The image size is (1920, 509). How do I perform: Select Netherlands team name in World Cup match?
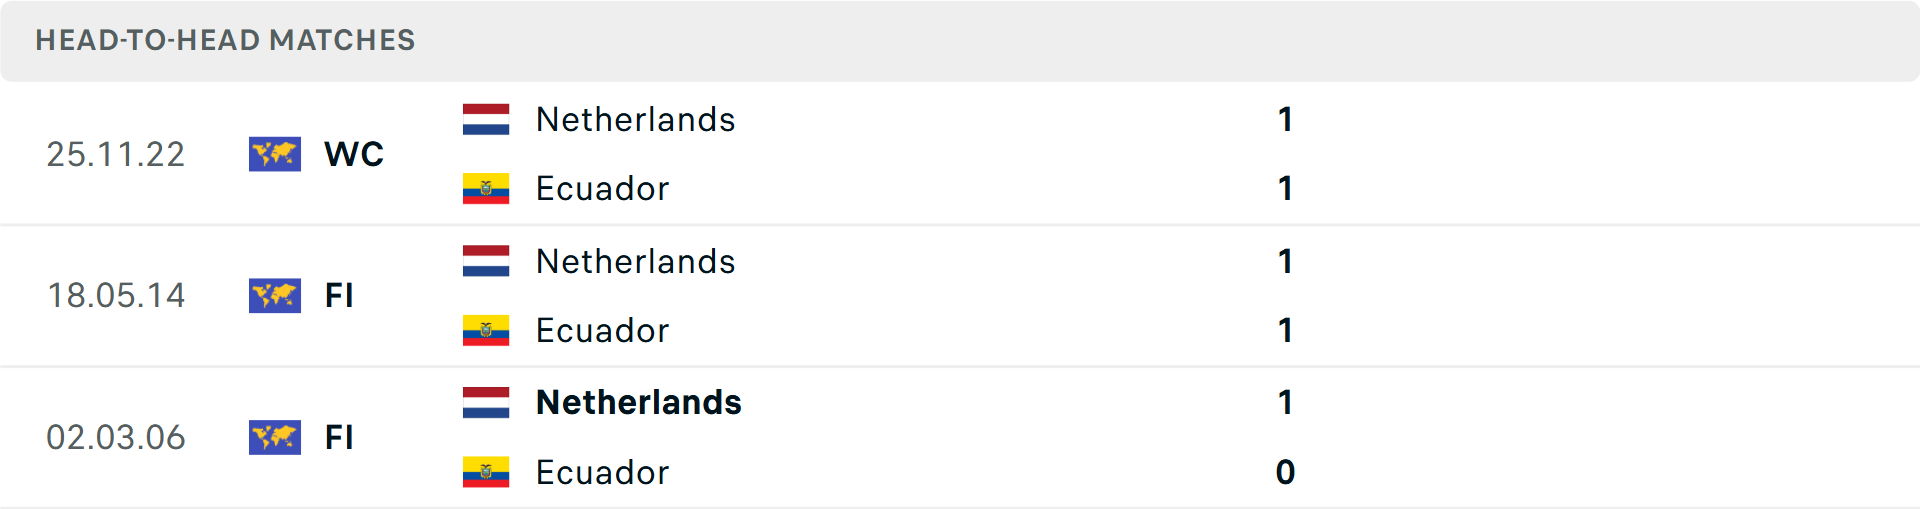(x=635, y=120)
